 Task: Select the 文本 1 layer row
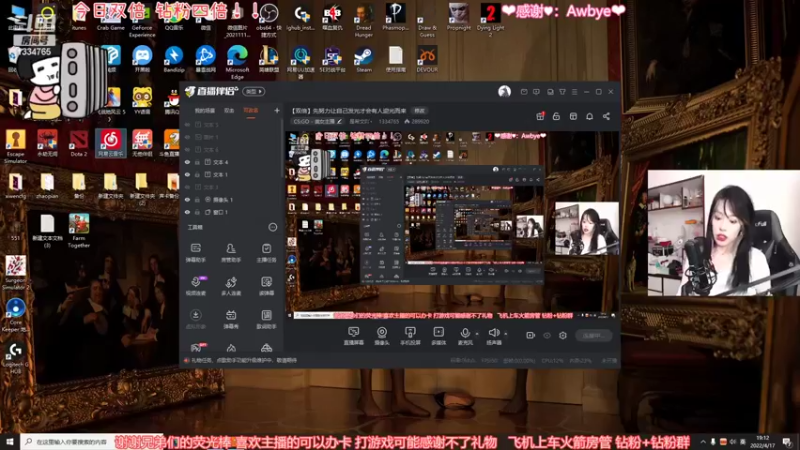click(x=232, y=174)
